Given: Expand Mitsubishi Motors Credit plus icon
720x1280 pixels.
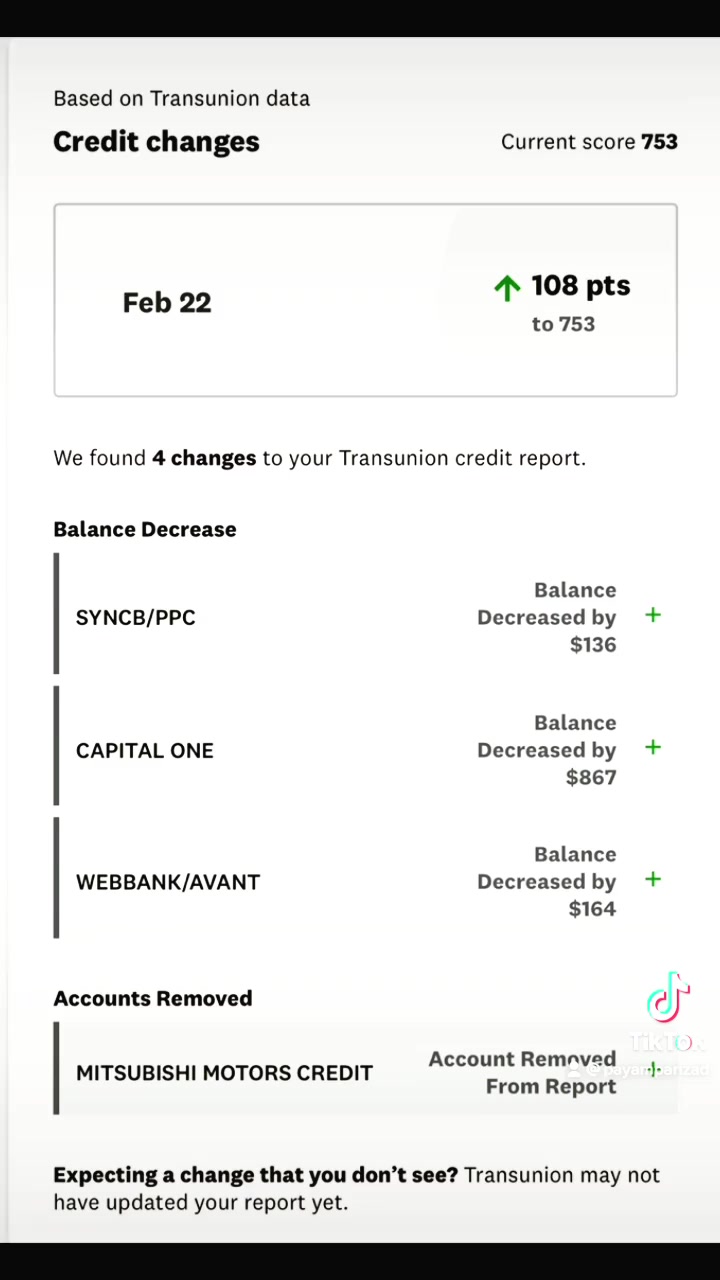Looking at the screenshot, I should point(653,1070).
